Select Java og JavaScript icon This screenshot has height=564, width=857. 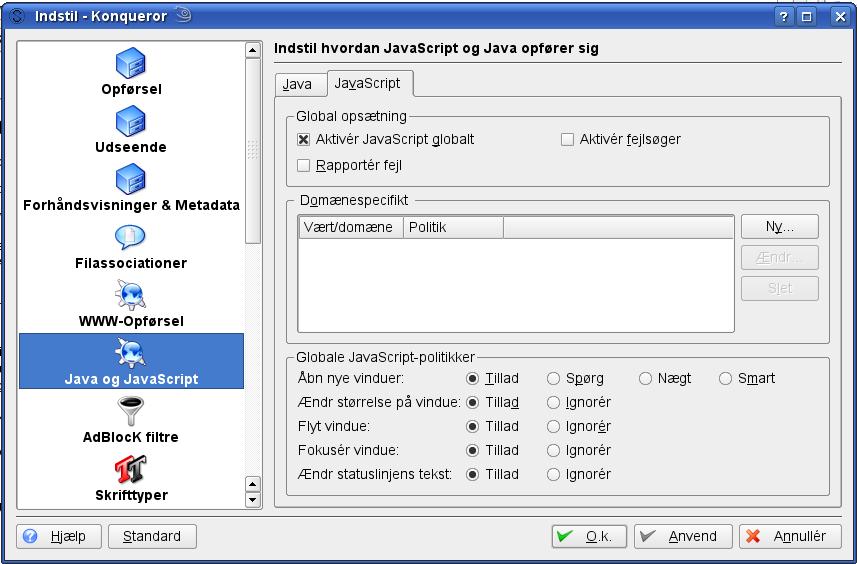131,353
